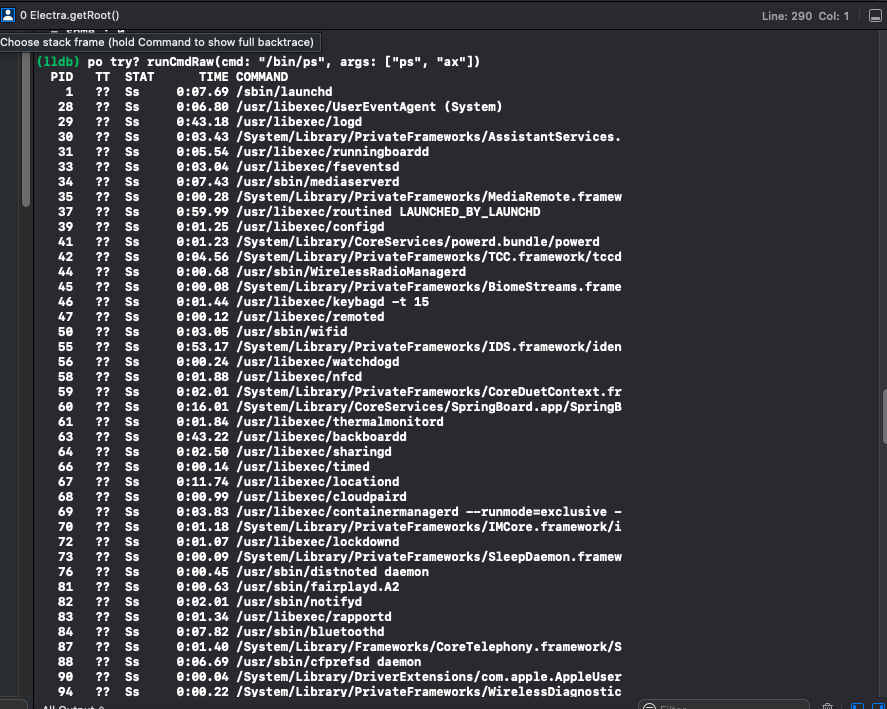
Task: Click the '/usr/libexec/locationd' entry
Action: [x=318, y=482]
